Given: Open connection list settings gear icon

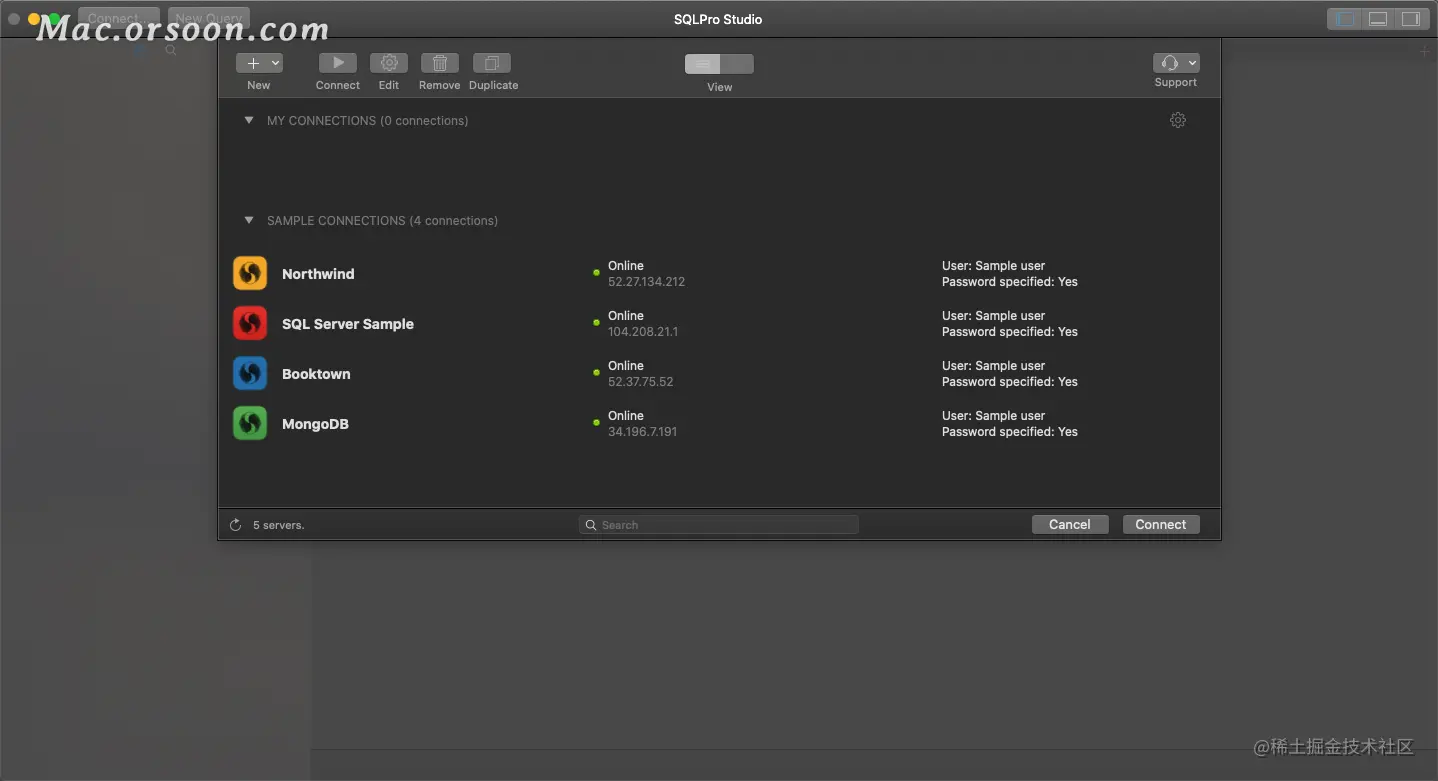Looking at the screenshot, I should [1178, 120].
